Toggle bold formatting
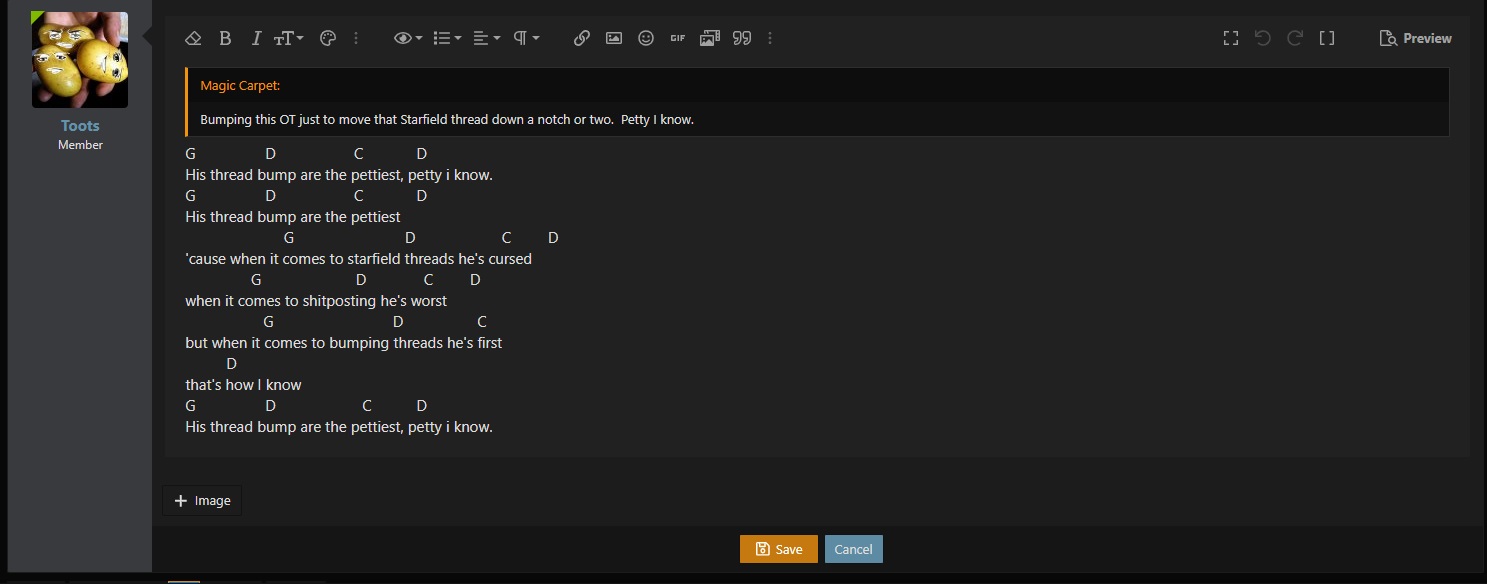Image resolution: width=1487 pixels, height=584 pixels. (225, 38)
